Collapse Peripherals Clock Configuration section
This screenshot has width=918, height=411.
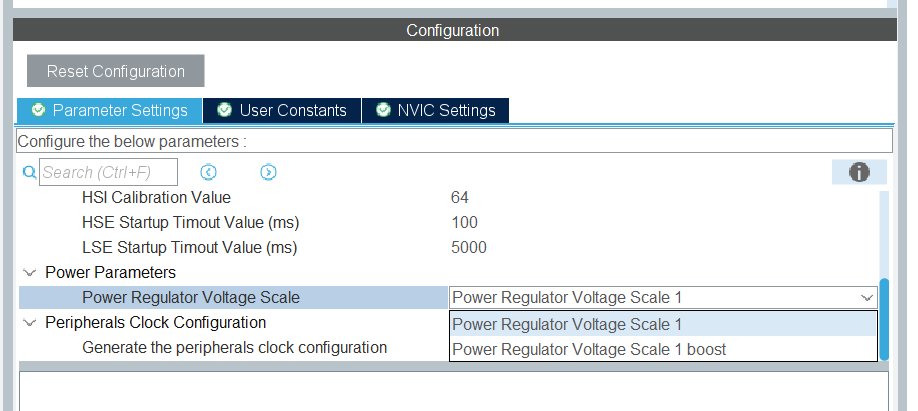[29, 323]
